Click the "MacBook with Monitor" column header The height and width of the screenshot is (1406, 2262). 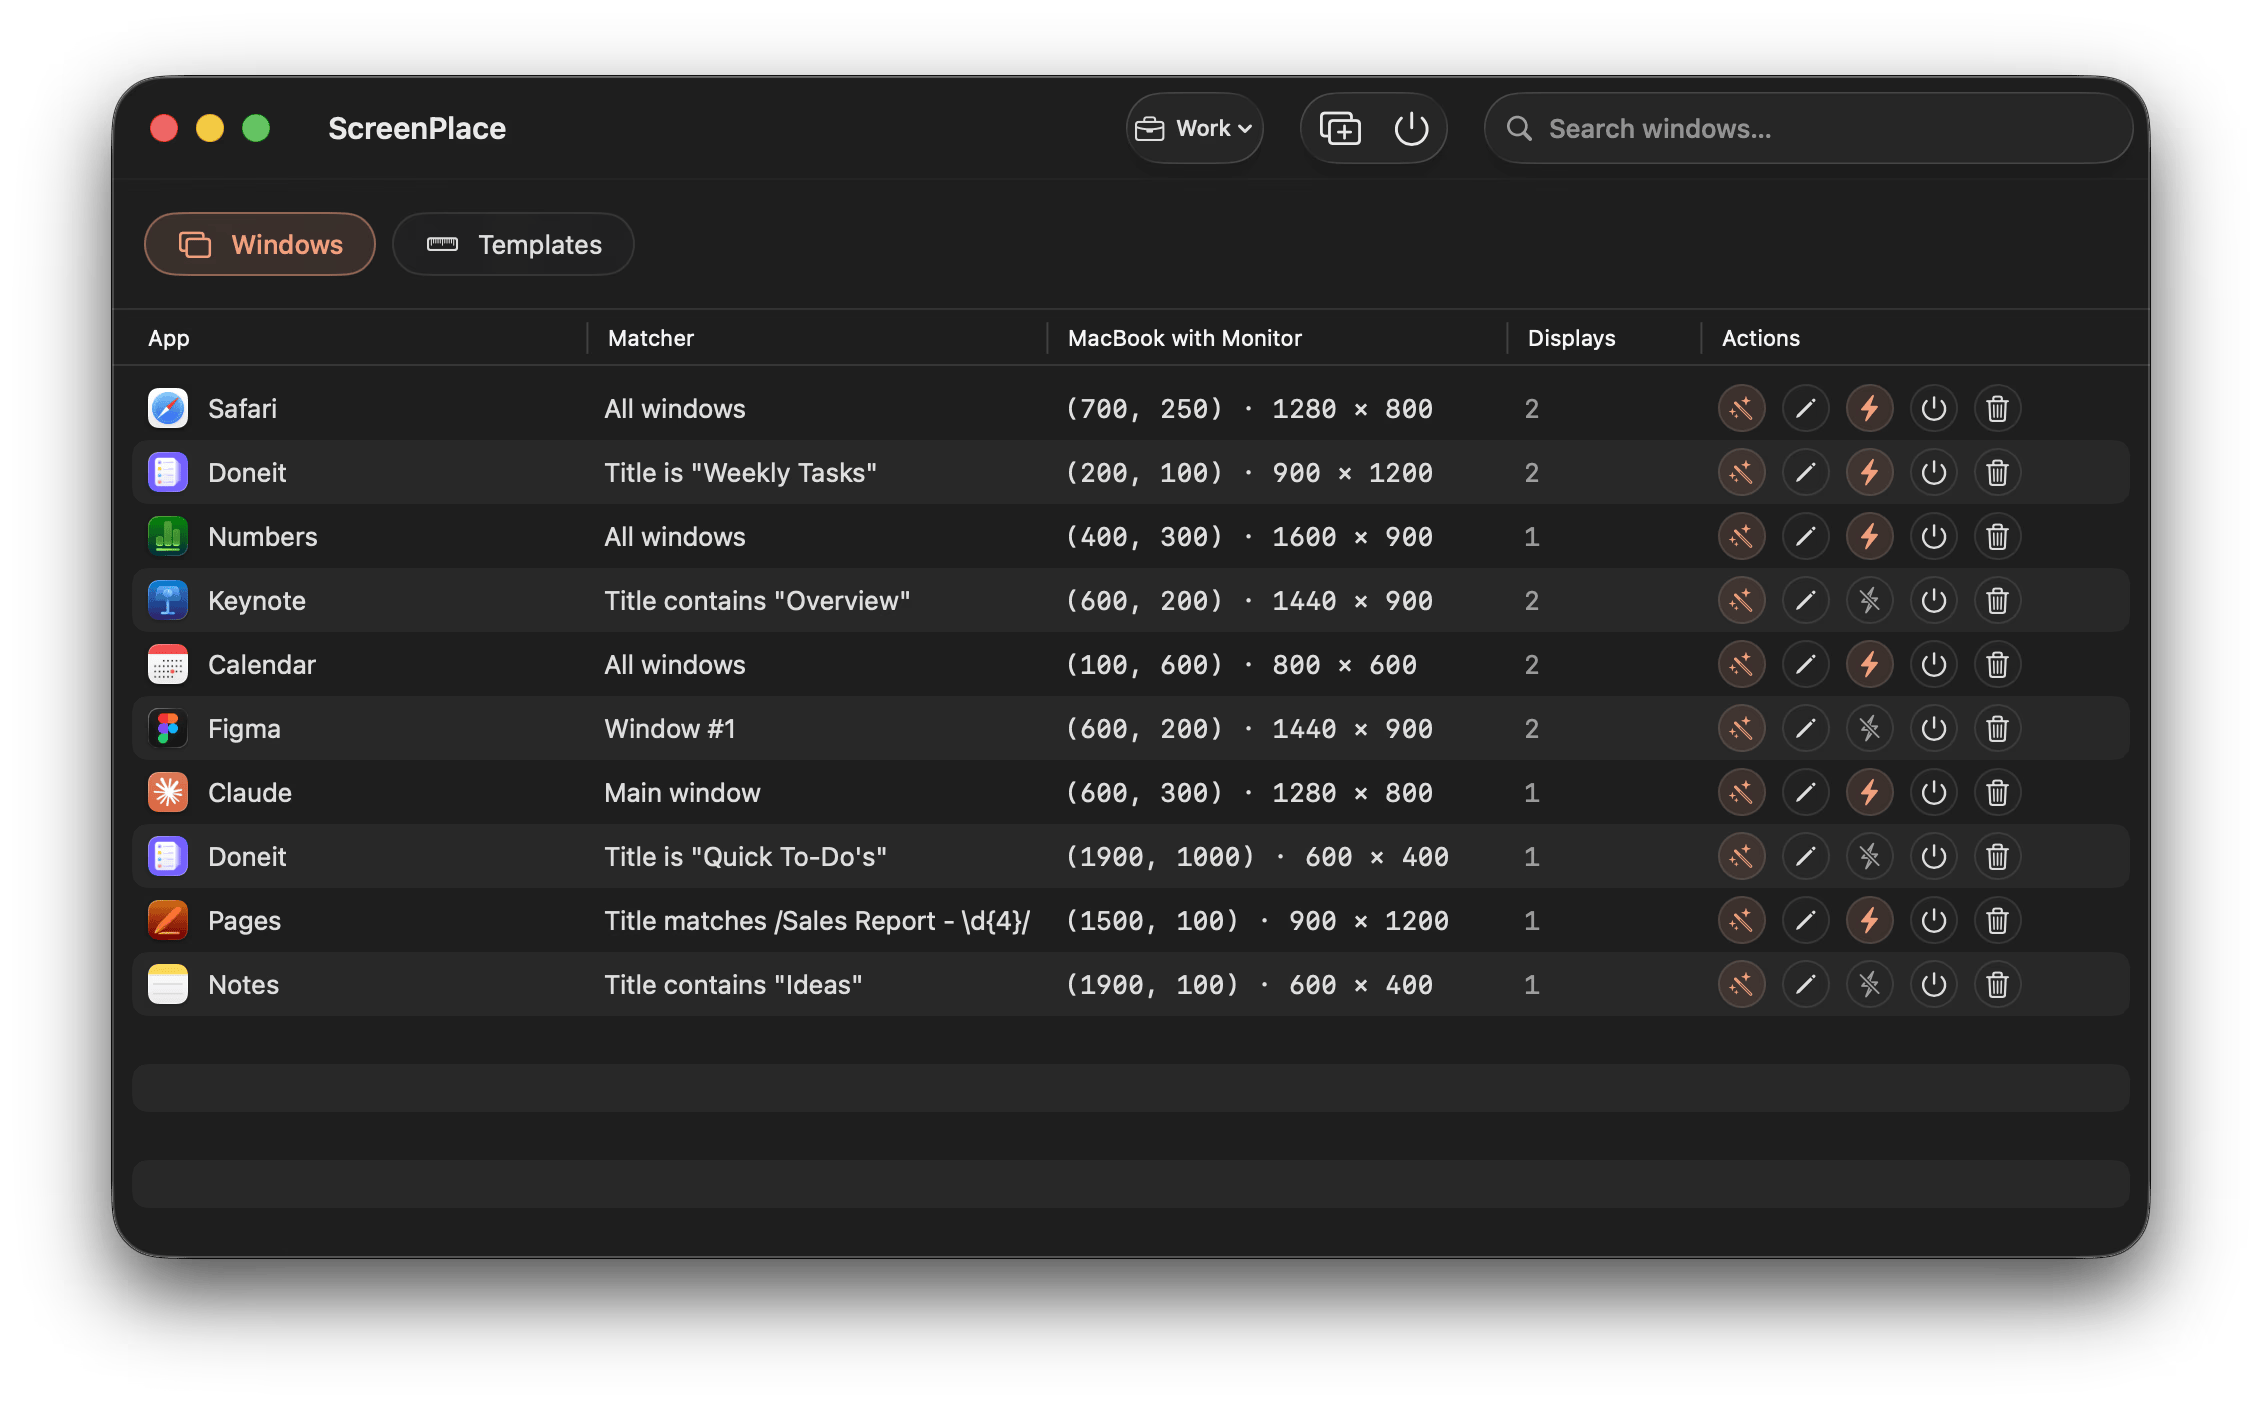[1185, 338]
